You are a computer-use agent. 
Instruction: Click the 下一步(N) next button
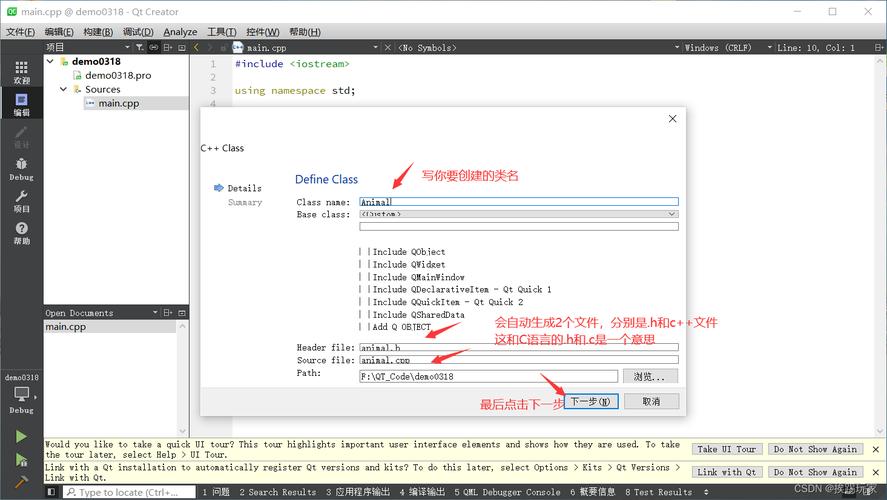[x=591, y=401]
